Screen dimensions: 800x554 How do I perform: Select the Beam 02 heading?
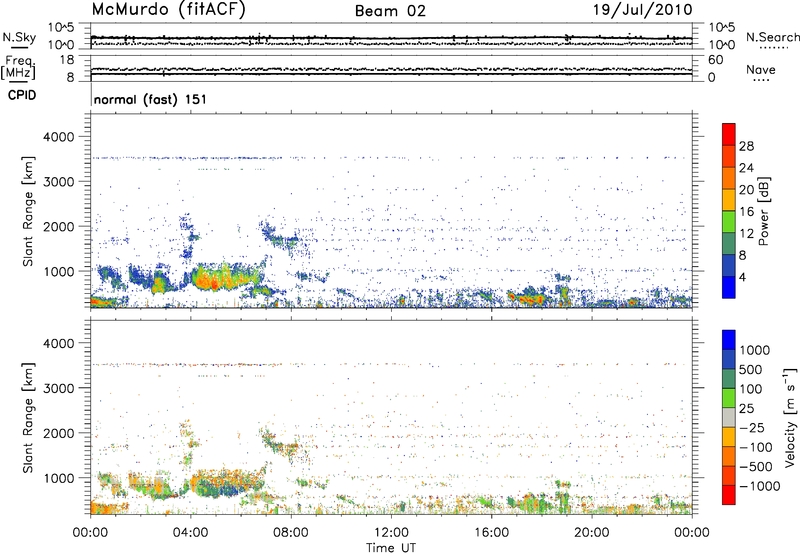coord(390,11)
